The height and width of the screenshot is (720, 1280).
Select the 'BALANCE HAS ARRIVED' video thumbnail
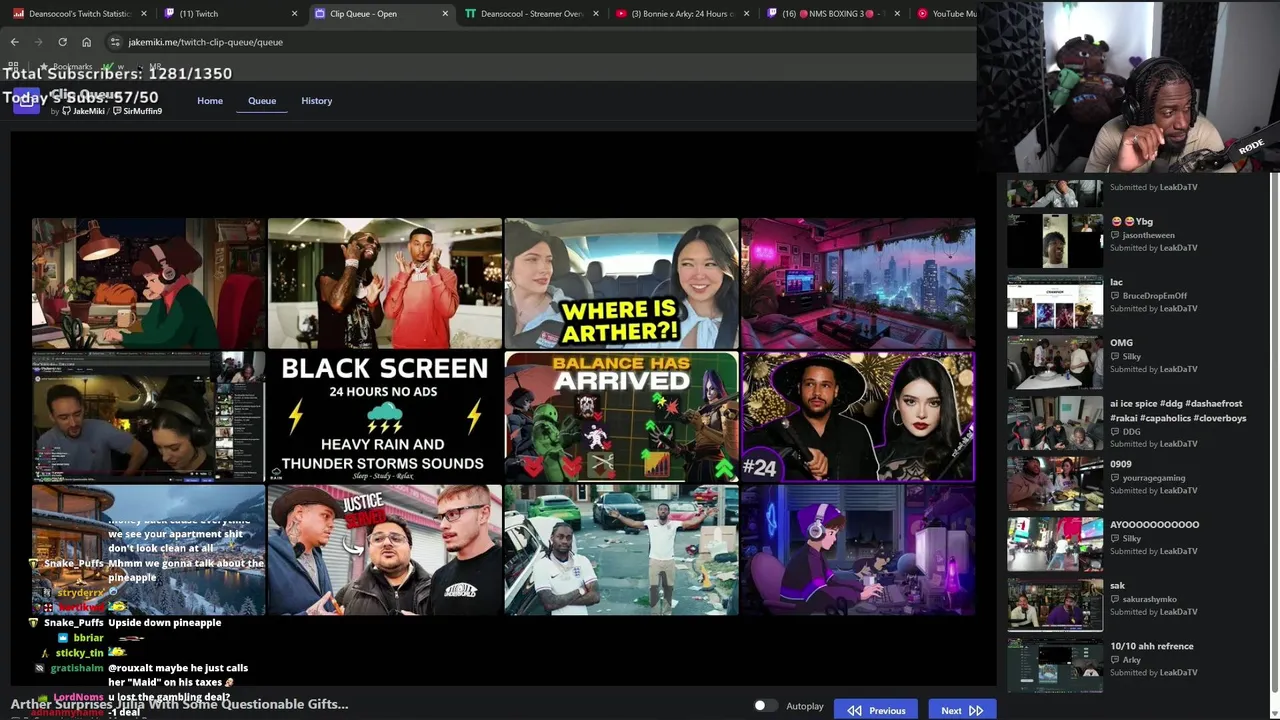(621, 417)
